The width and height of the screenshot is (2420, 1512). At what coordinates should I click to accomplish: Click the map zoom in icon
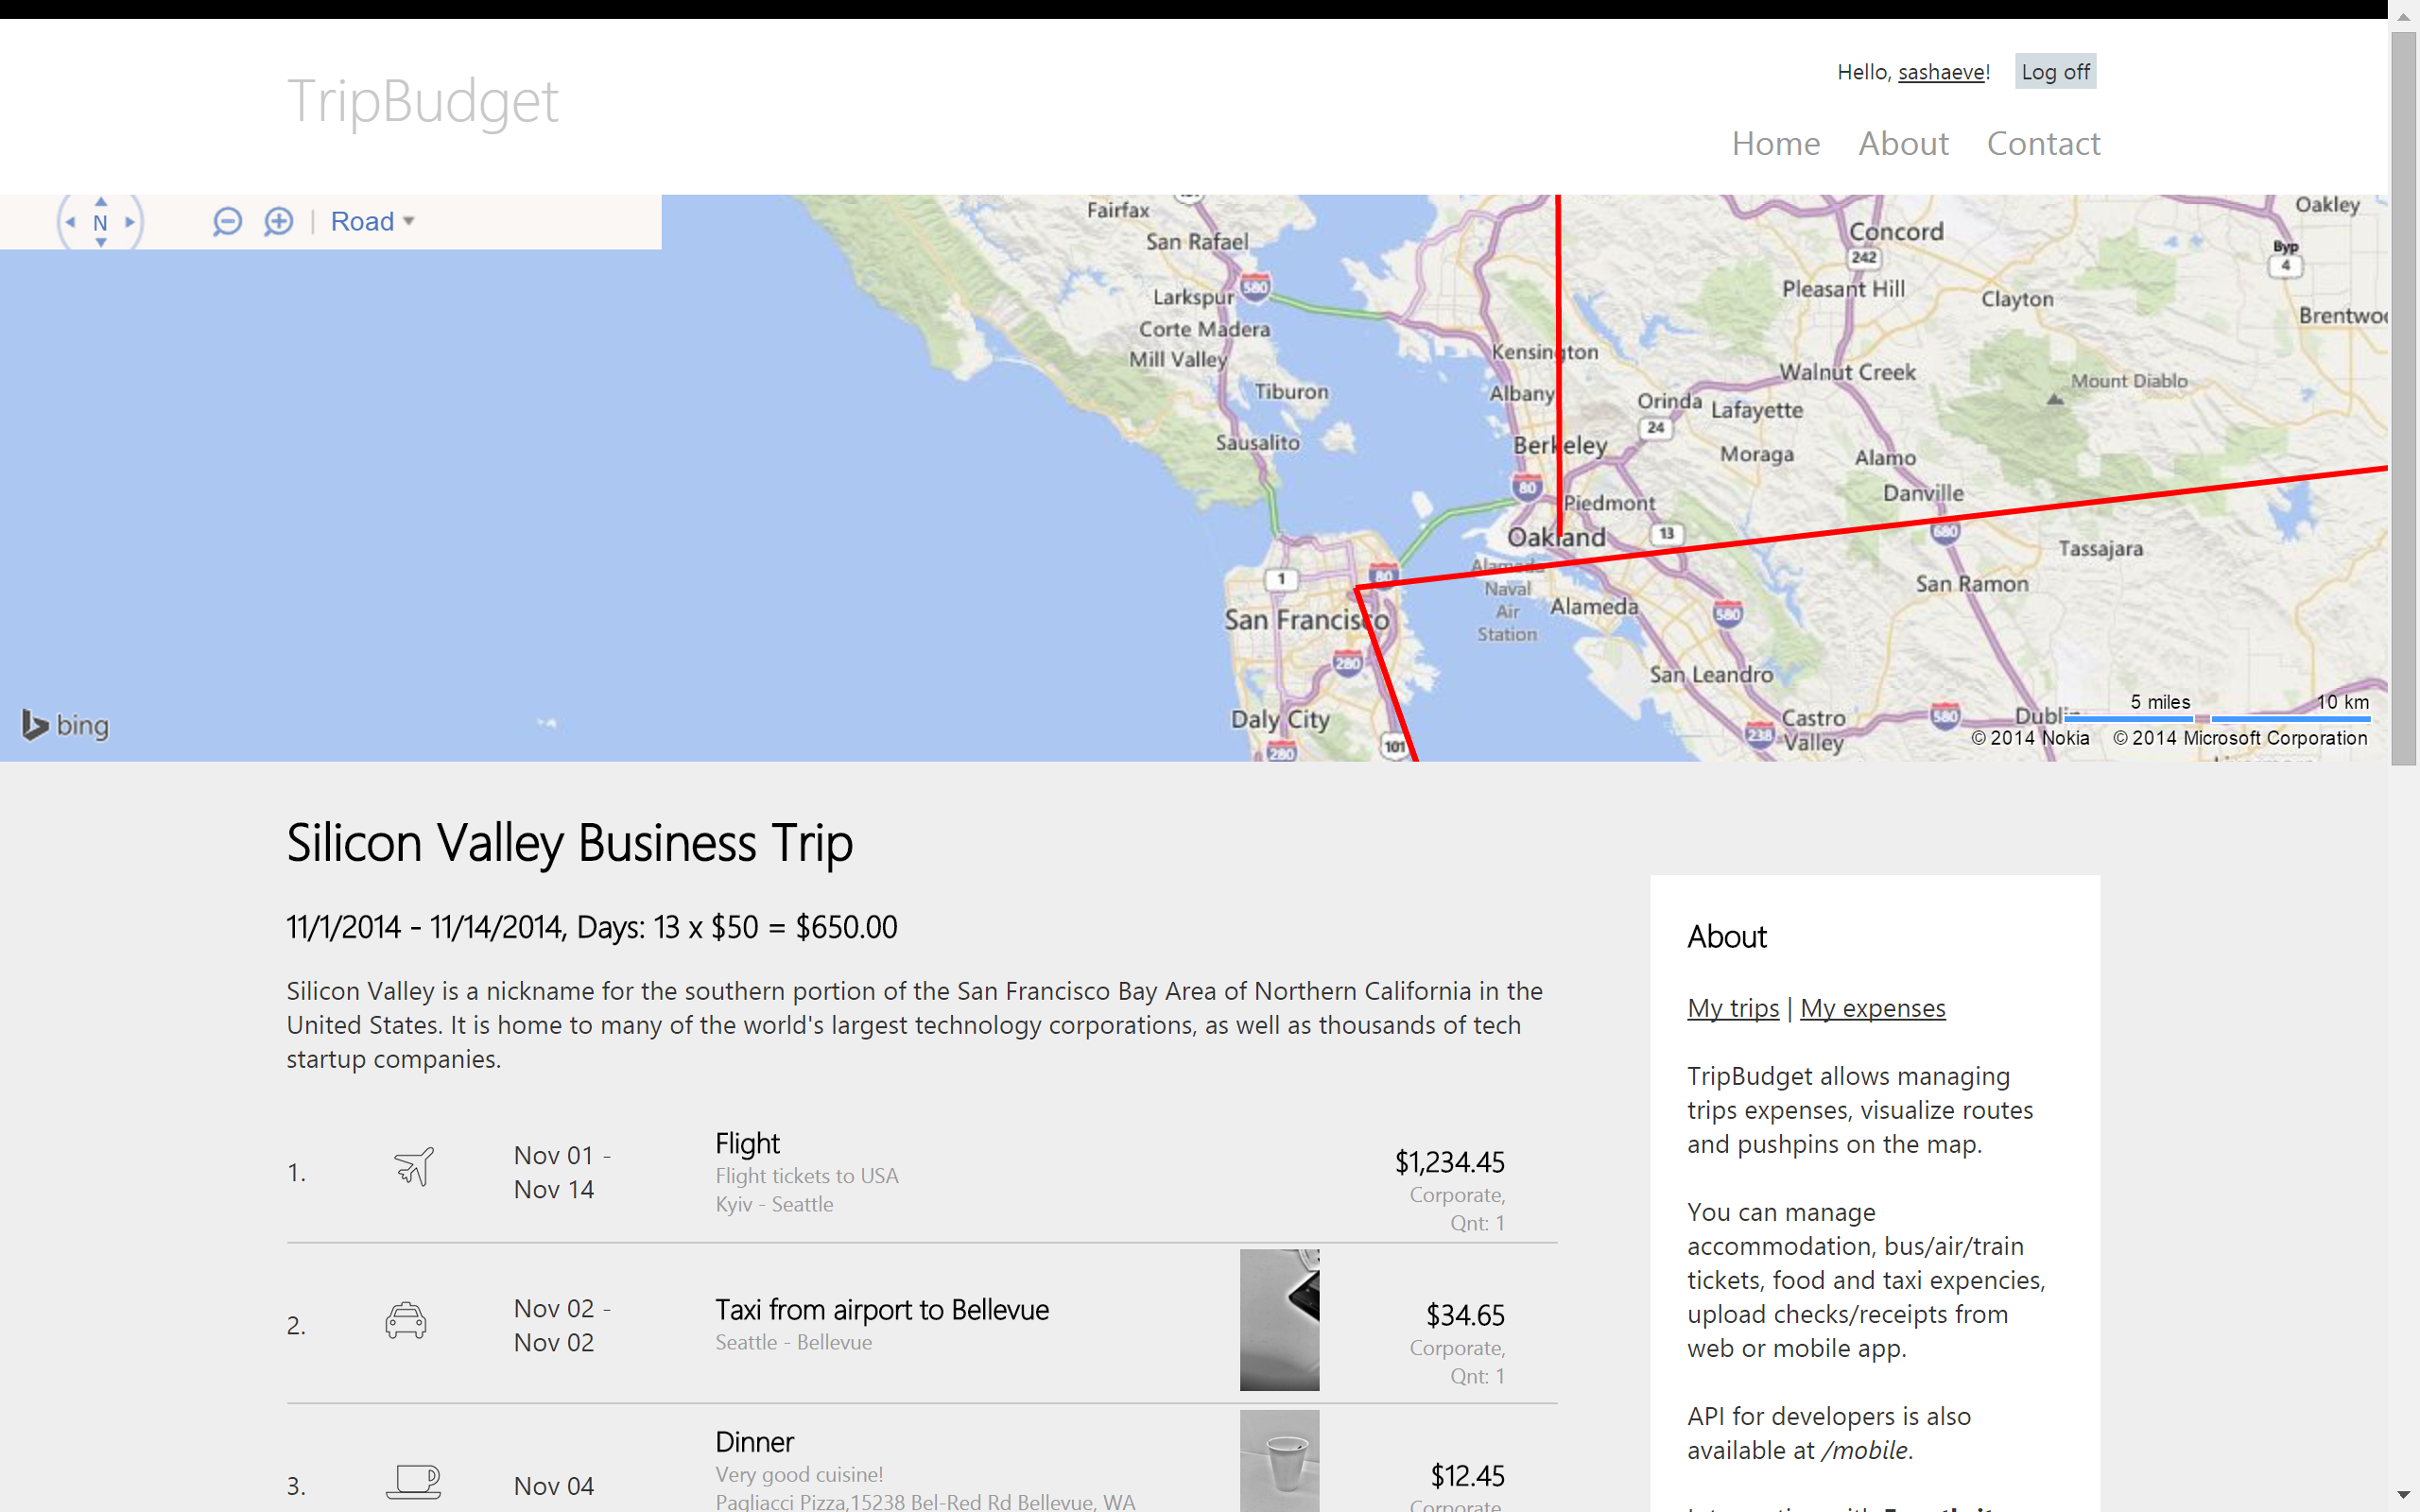279,221
